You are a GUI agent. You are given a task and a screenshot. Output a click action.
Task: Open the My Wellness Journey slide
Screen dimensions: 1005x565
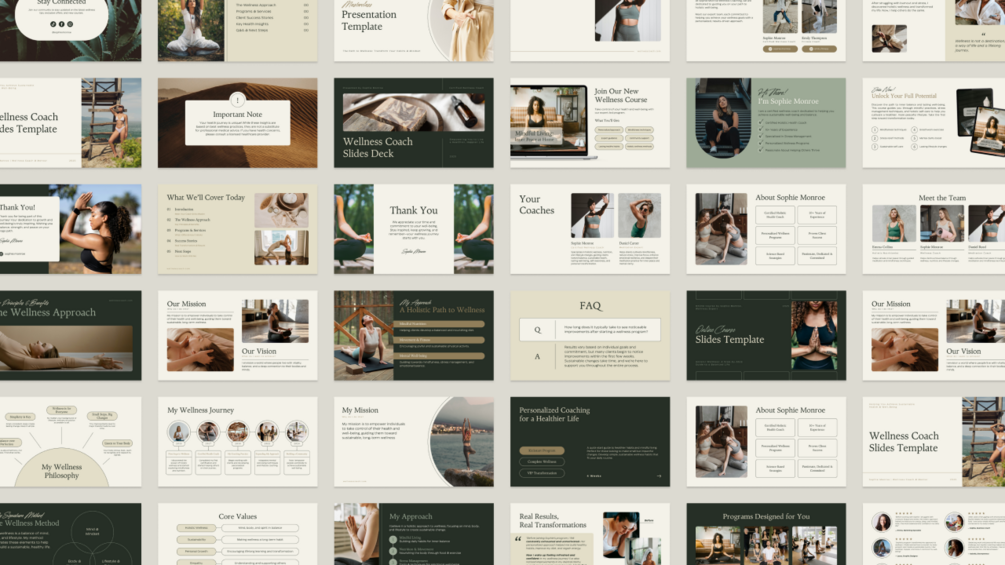237,442
